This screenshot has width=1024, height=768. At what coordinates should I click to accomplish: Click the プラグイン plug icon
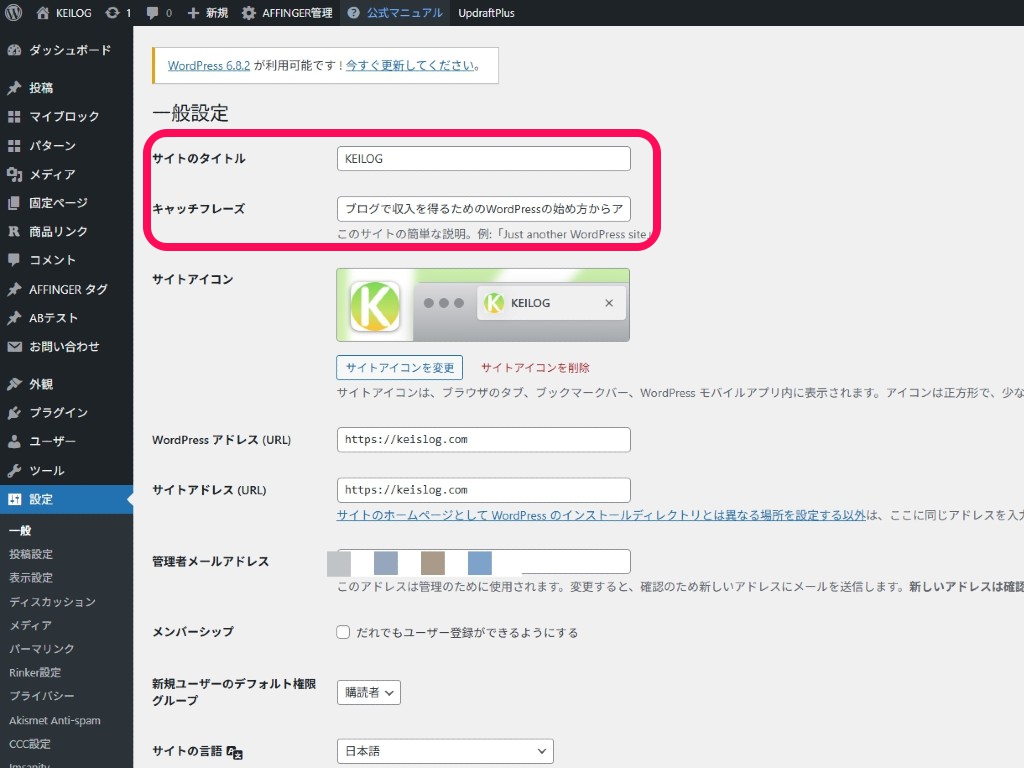point(14,413)
